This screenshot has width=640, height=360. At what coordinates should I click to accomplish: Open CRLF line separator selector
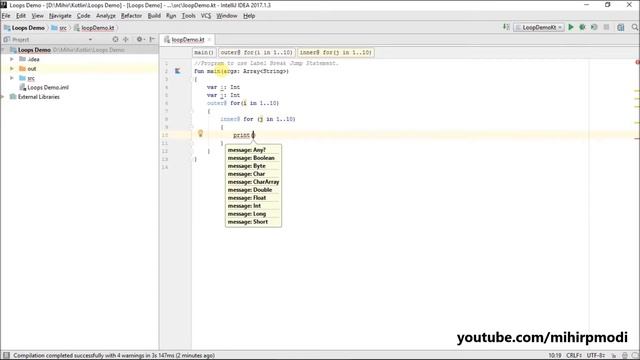[x=574, y=356]
